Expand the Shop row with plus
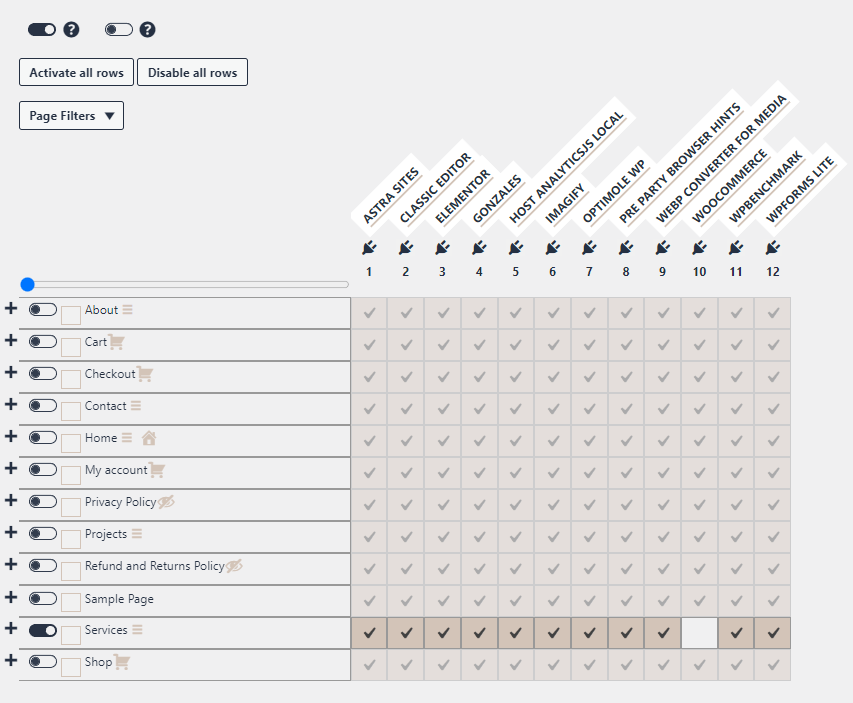The height and width of the screenshot is (703, 853). click(x=10, y=661)
